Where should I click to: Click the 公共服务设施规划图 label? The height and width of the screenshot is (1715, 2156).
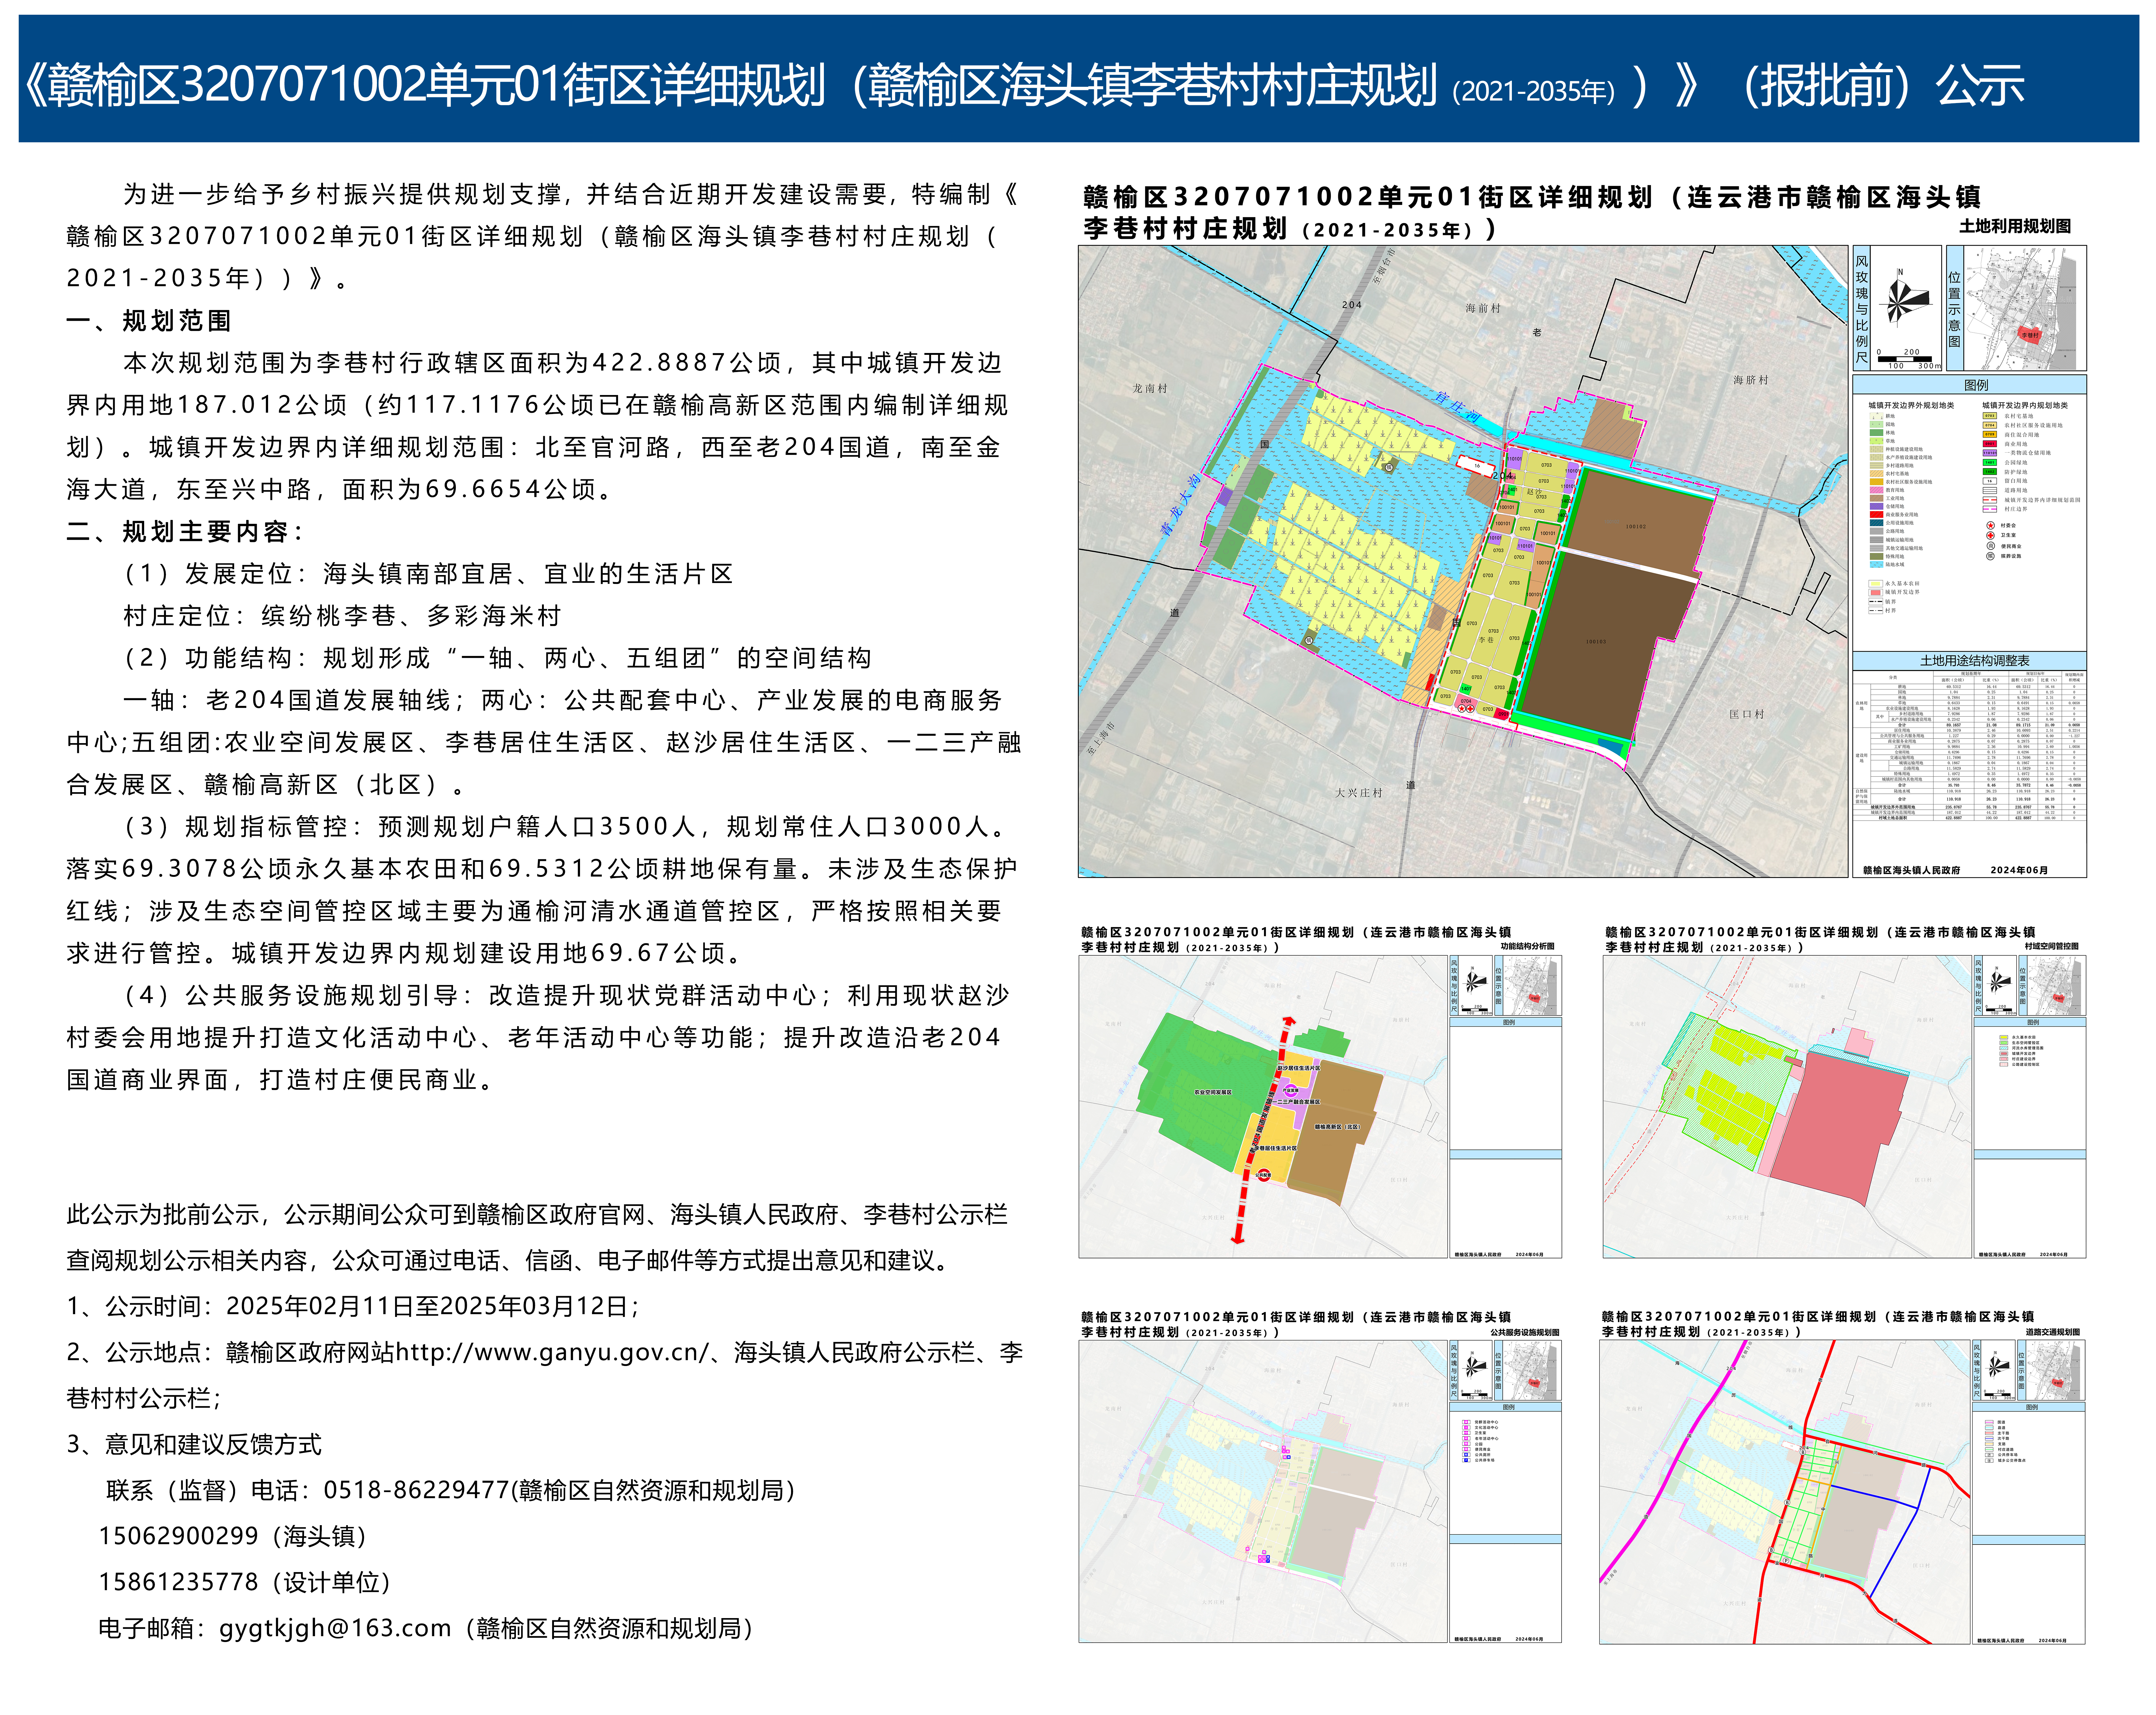coord(1525,1332)
